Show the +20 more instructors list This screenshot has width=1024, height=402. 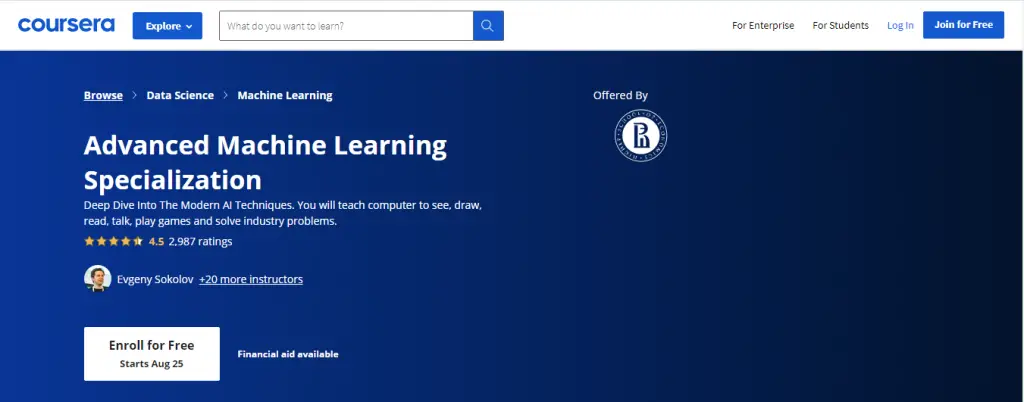(251, 279)
